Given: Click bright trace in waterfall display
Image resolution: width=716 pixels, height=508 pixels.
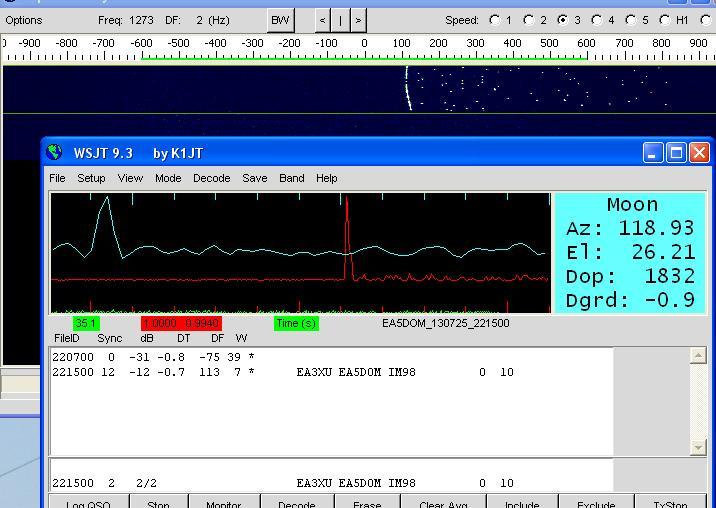Looking at the screenshot, I should coord(408,89).
